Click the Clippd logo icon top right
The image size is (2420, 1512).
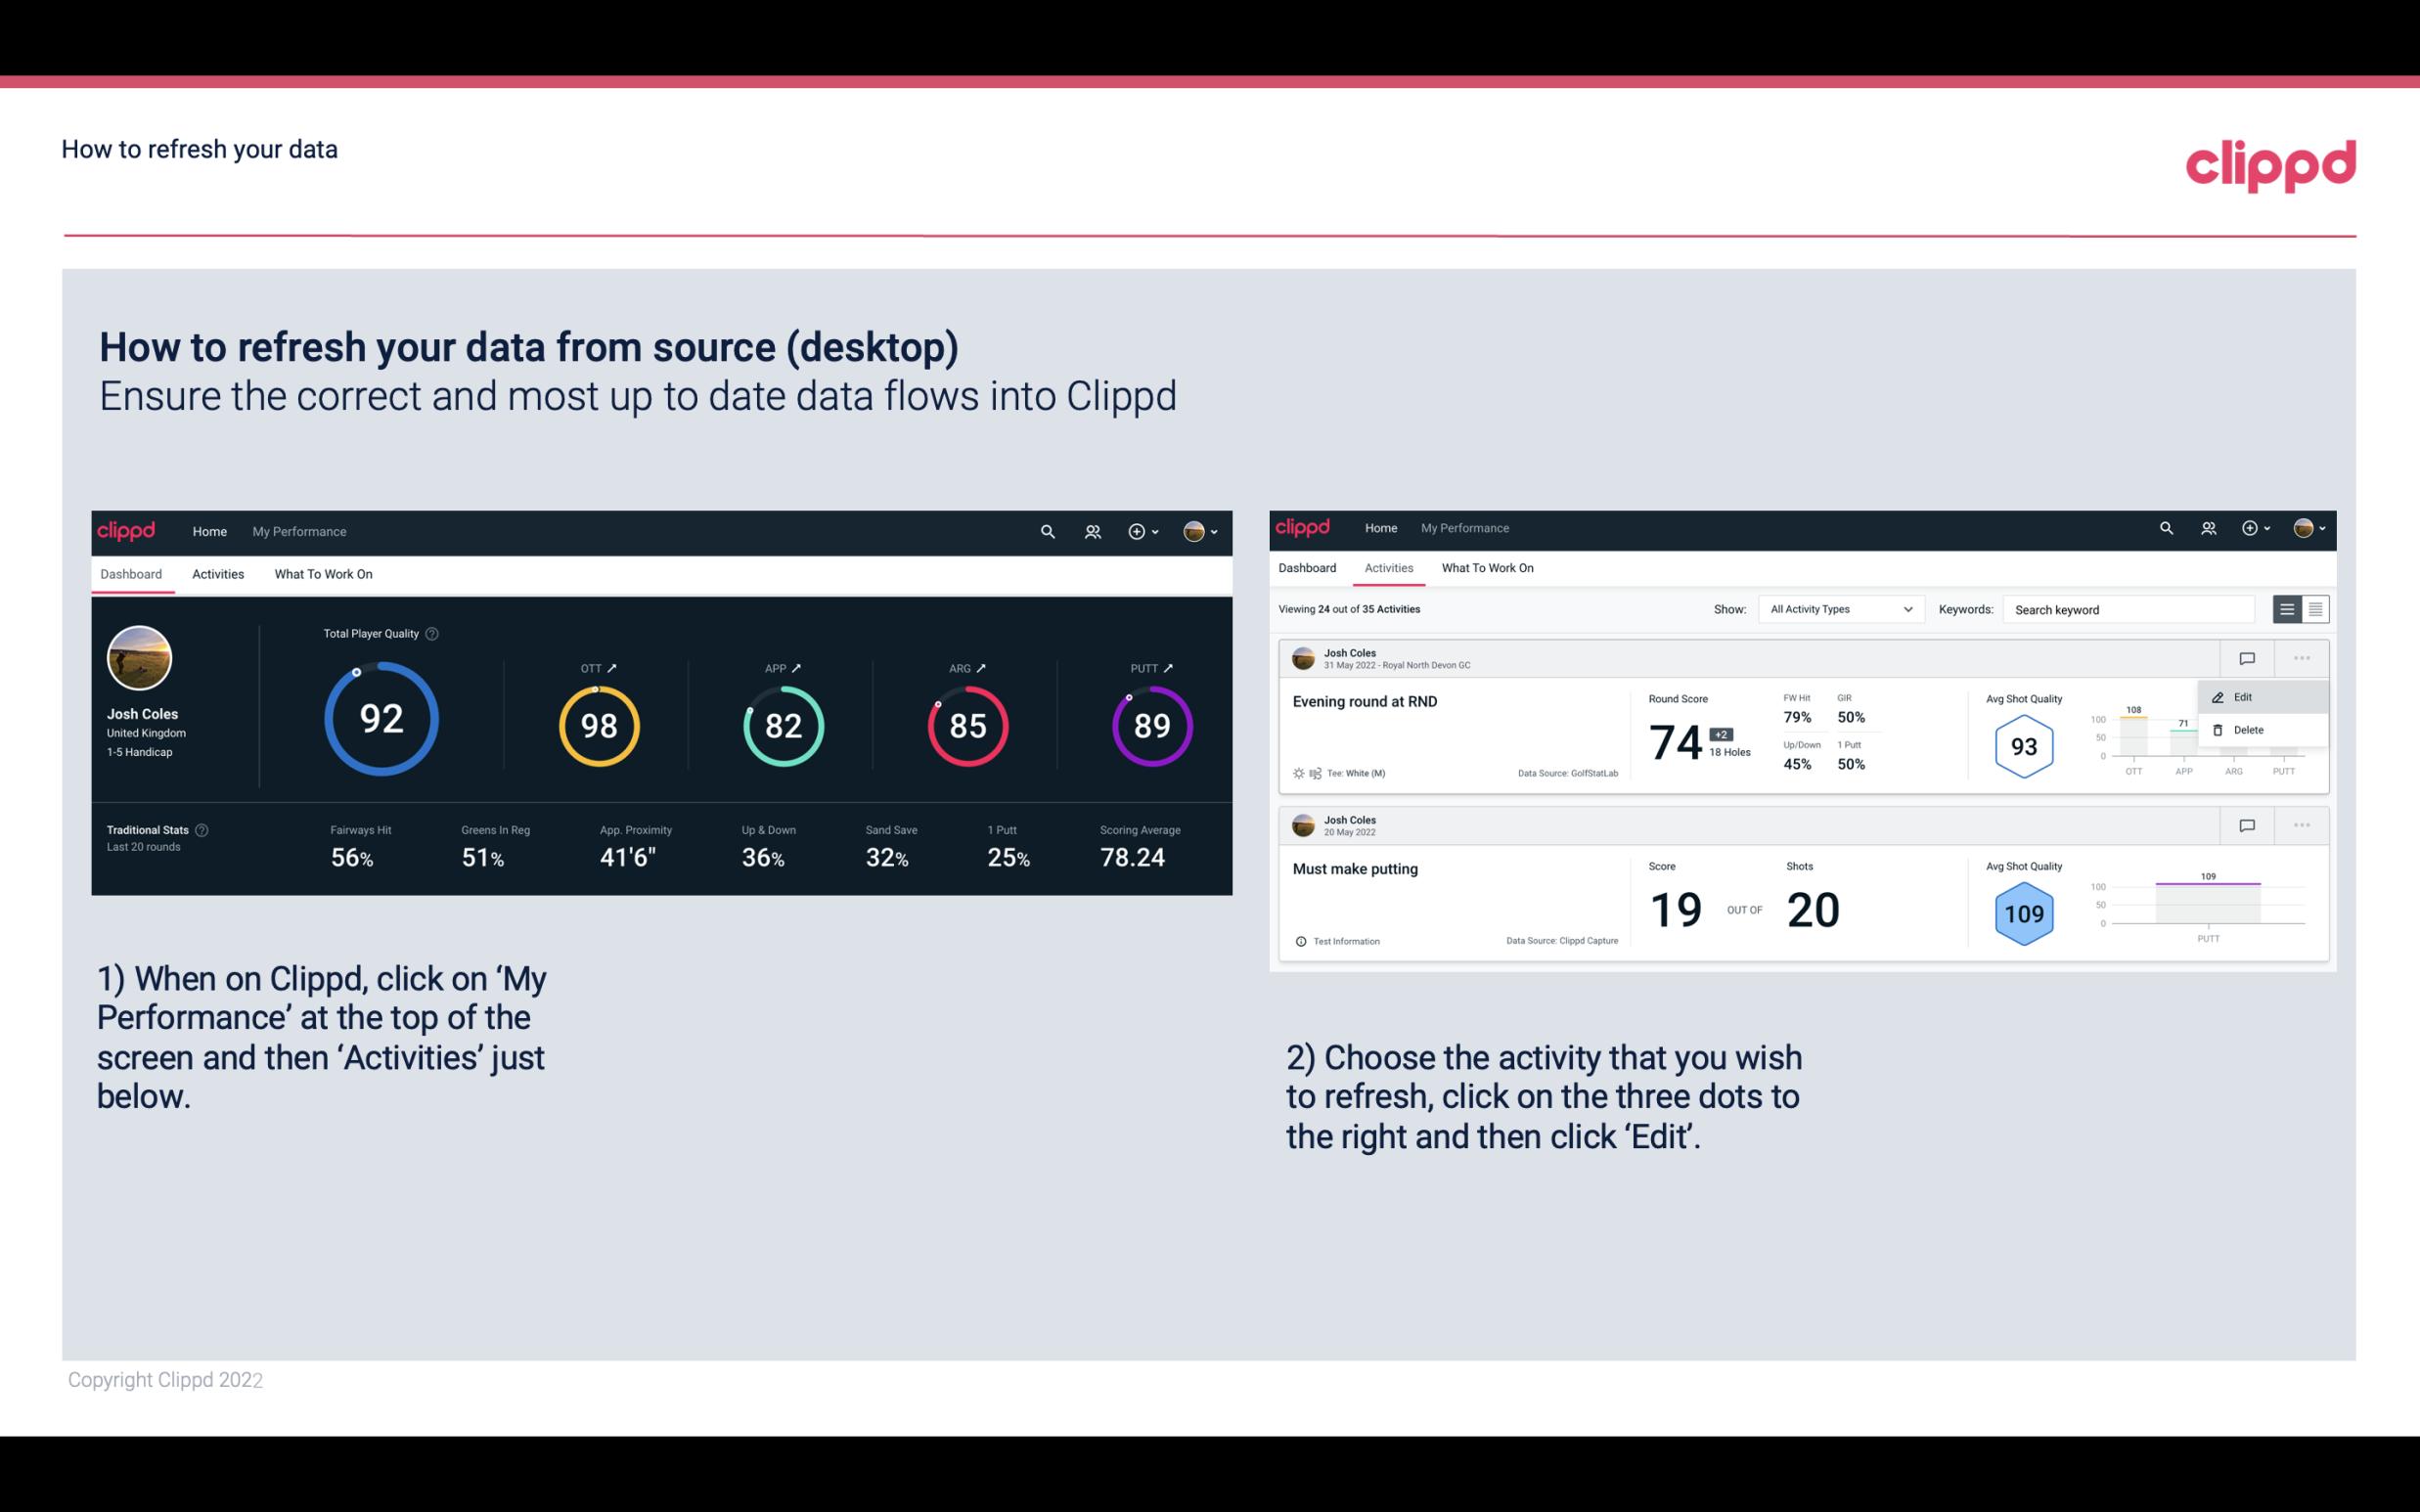2270,162
